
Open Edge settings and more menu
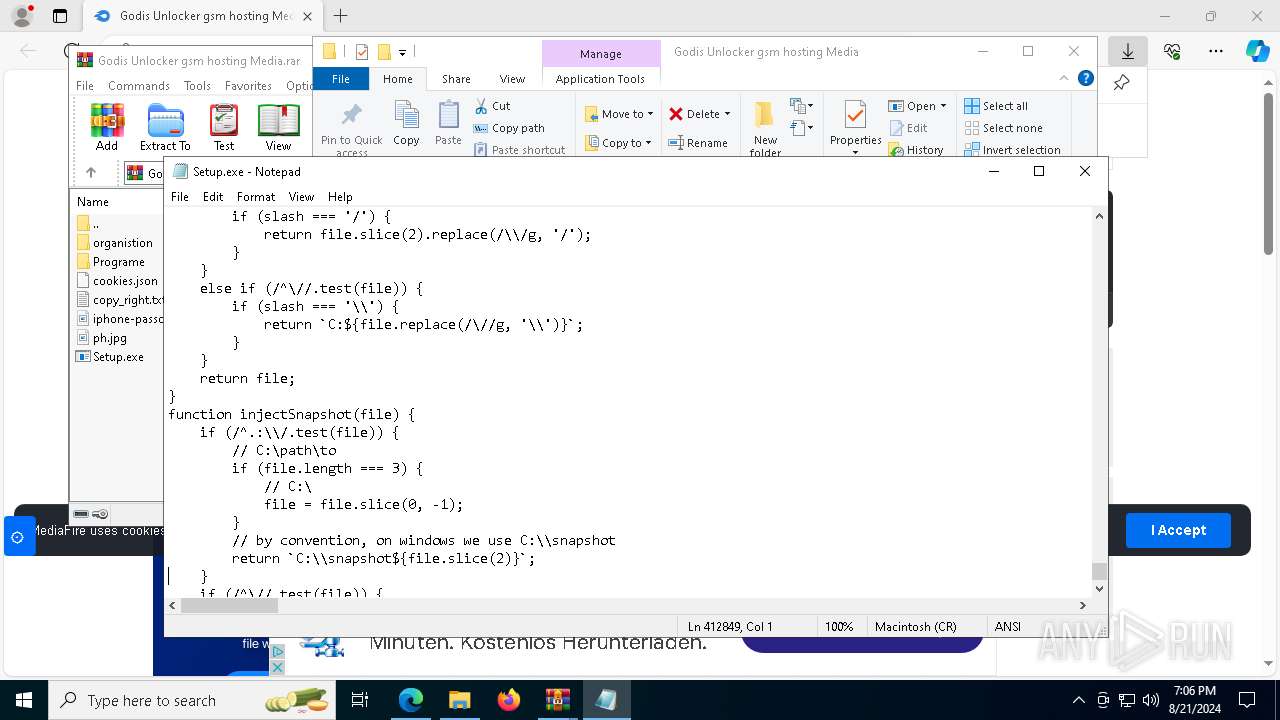pyautogui.click(x=1216, y=51)
